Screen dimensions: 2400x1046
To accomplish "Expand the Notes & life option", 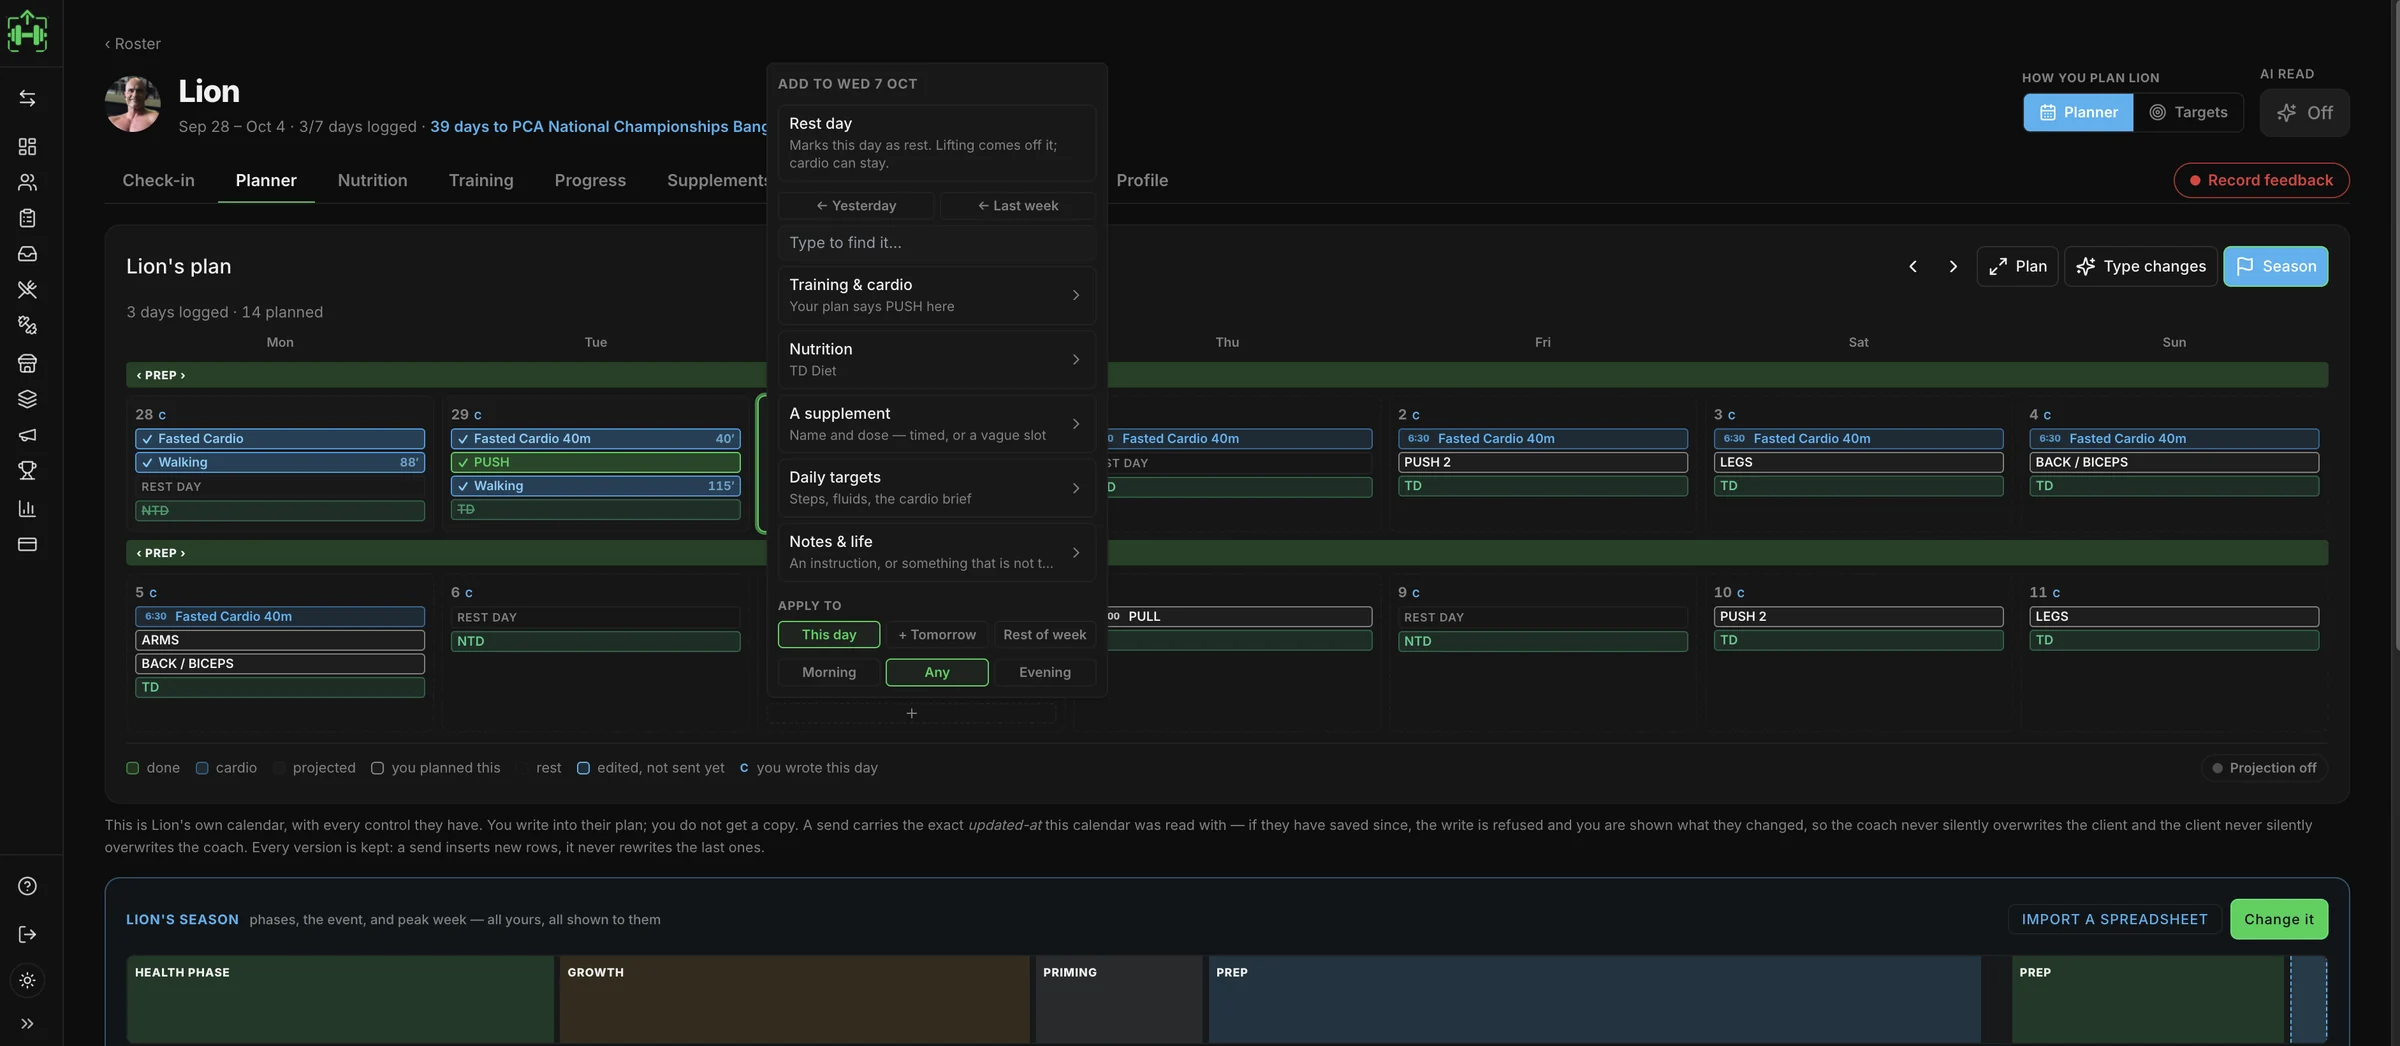I will point(937,552).
